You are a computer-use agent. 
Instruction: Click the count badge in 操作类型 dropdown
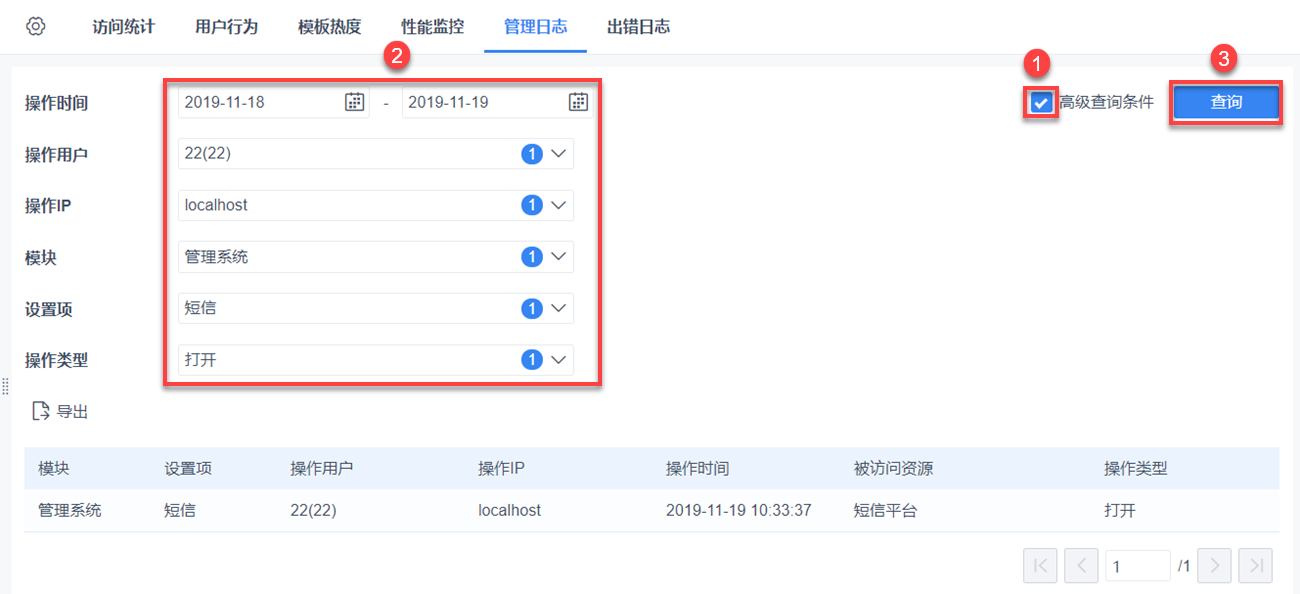(x=532, y=360)
